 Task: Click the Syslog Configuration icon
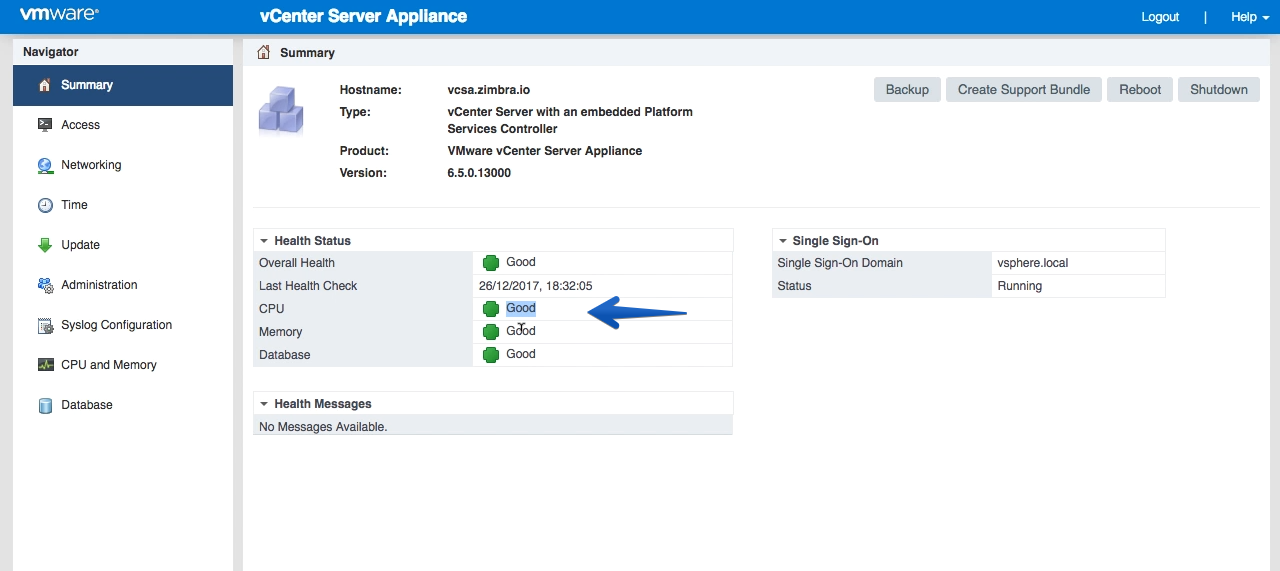pos(44,325)
